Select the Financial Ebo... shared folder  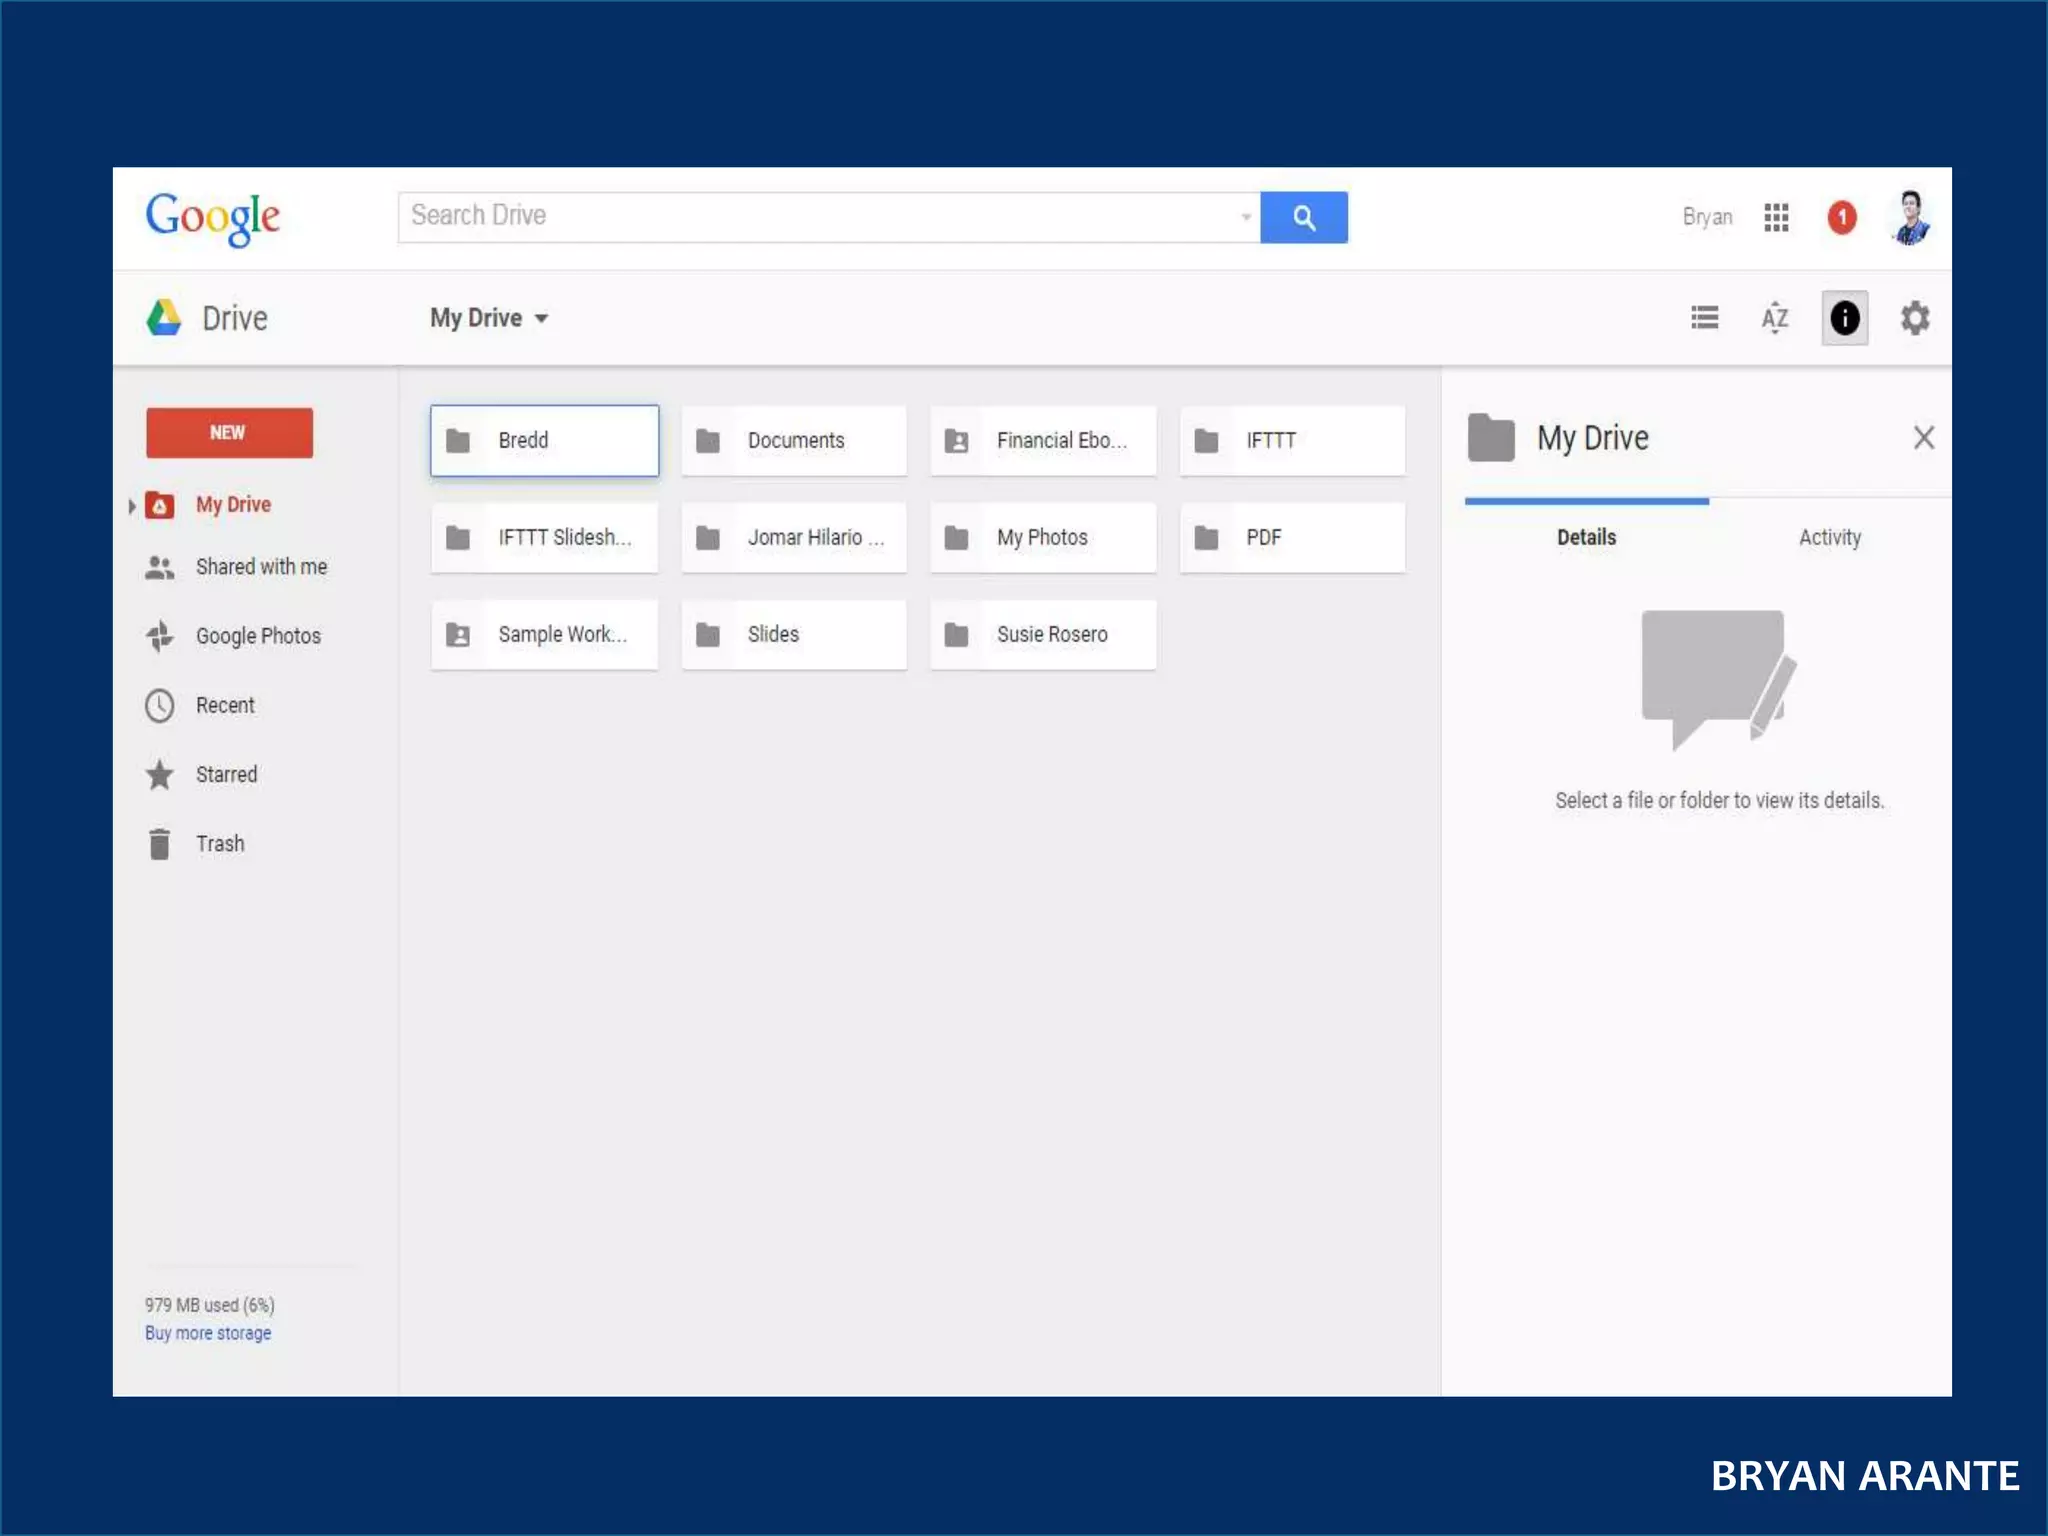1042,441
